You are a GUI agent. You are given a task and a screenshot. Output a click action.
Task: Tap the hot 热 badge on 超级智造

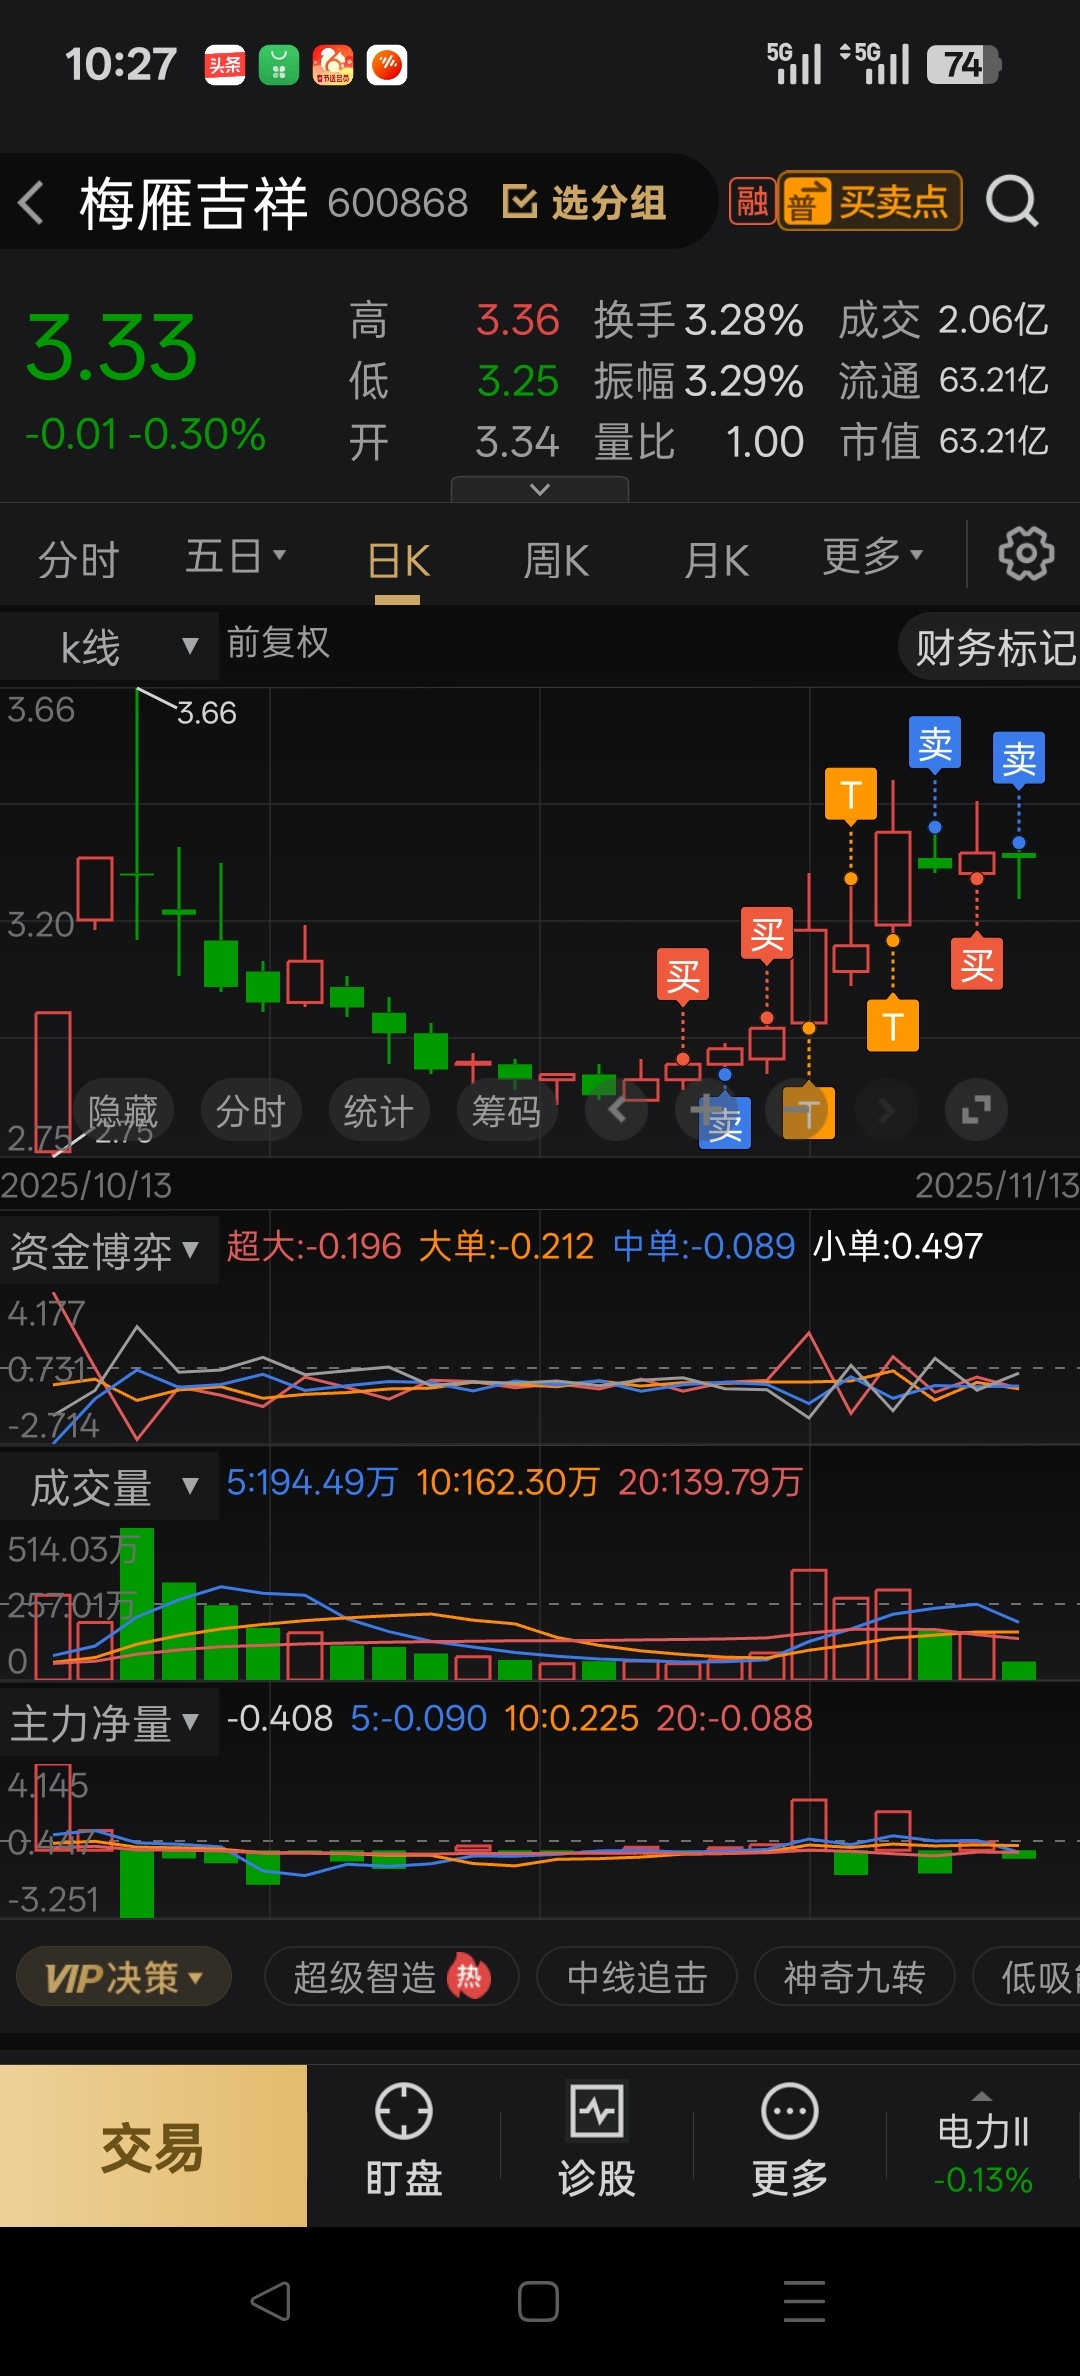(469, 1976)
